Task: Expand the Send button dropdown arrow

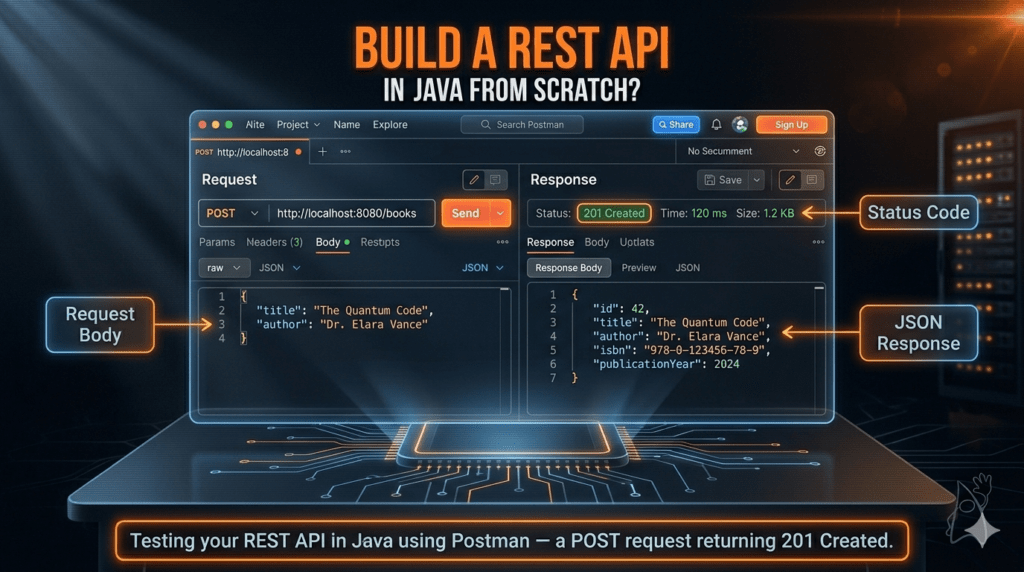Action: coord(500,214)
